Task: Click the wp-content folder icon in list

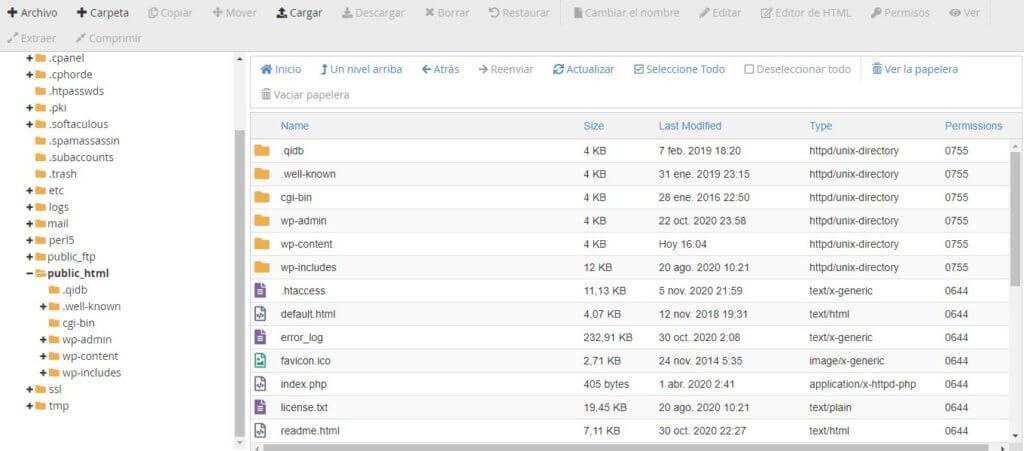Action: pos(262,244)
